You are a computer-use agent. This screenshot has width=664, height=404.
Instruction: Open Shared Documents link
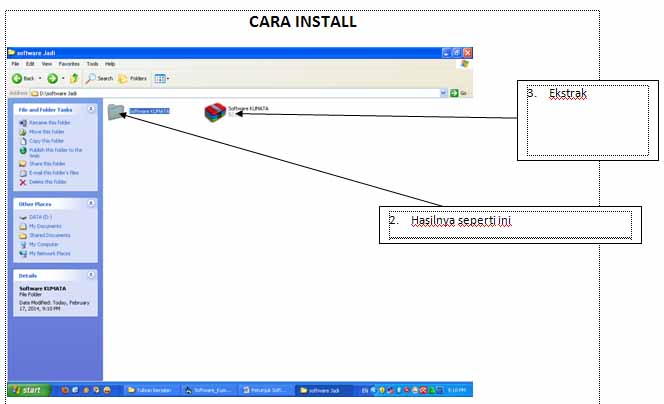50,235
